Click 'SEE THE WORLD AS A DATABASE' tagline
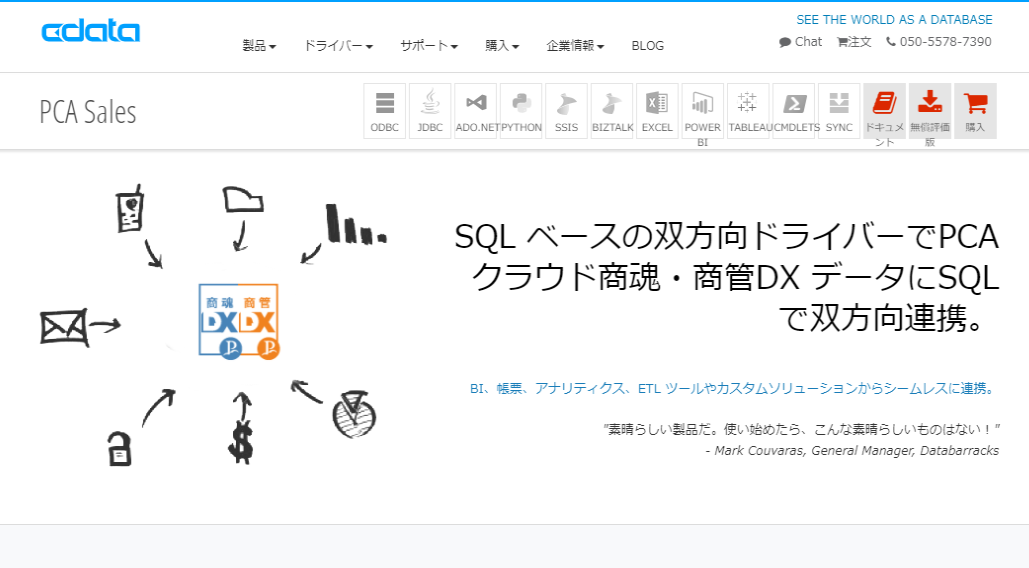1029x568 pixels. [894, 20]
